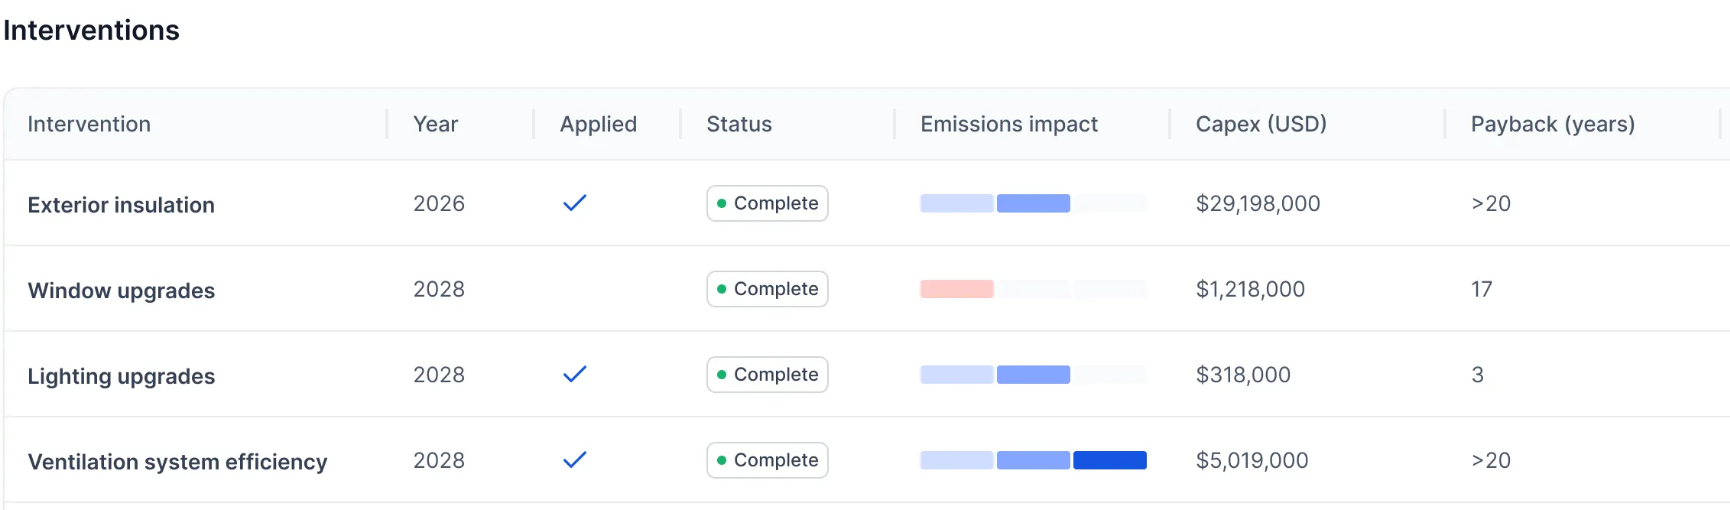Click the Lighting upgrades applied checkmark
Screen dimensions: 1730x510
pyautogui.click(x=574, y=374)
